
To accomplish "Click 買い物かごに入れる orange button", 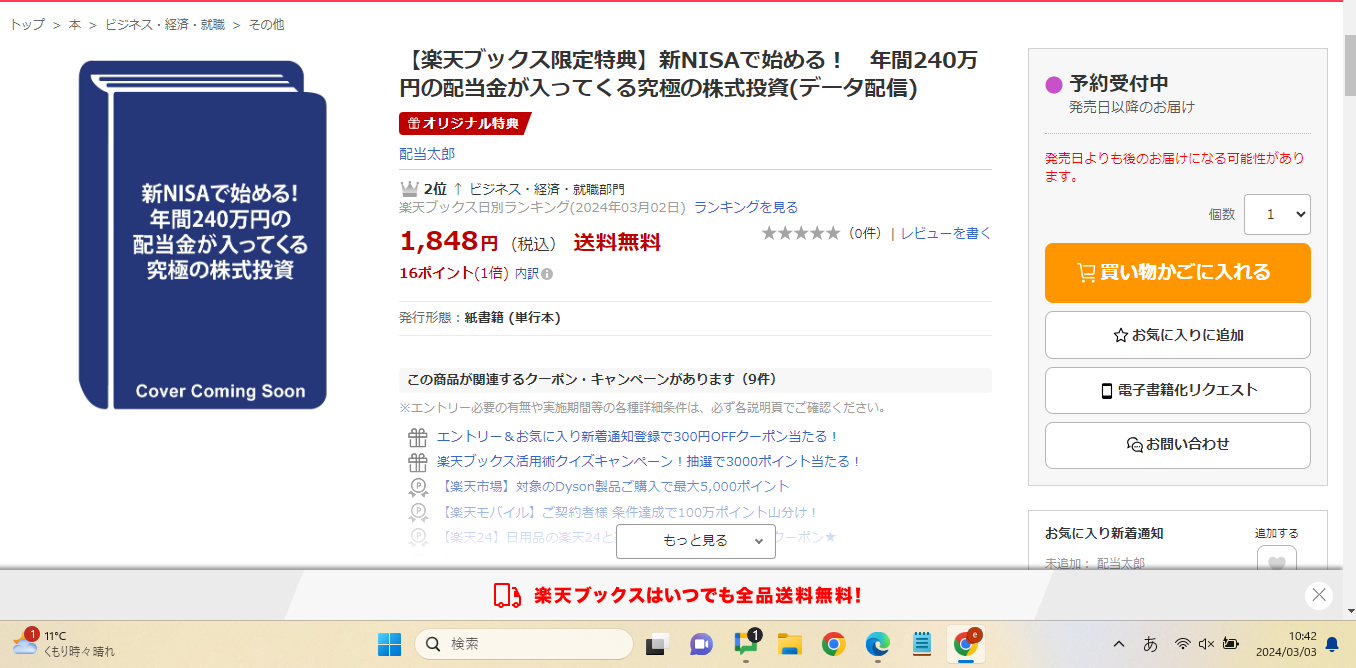I will [1177, 272].
